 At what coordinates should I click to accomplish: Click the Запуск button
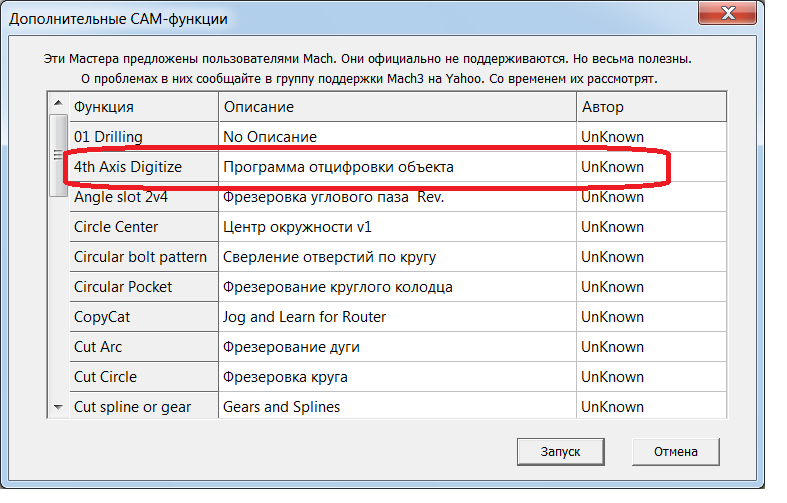click(560, 451)
